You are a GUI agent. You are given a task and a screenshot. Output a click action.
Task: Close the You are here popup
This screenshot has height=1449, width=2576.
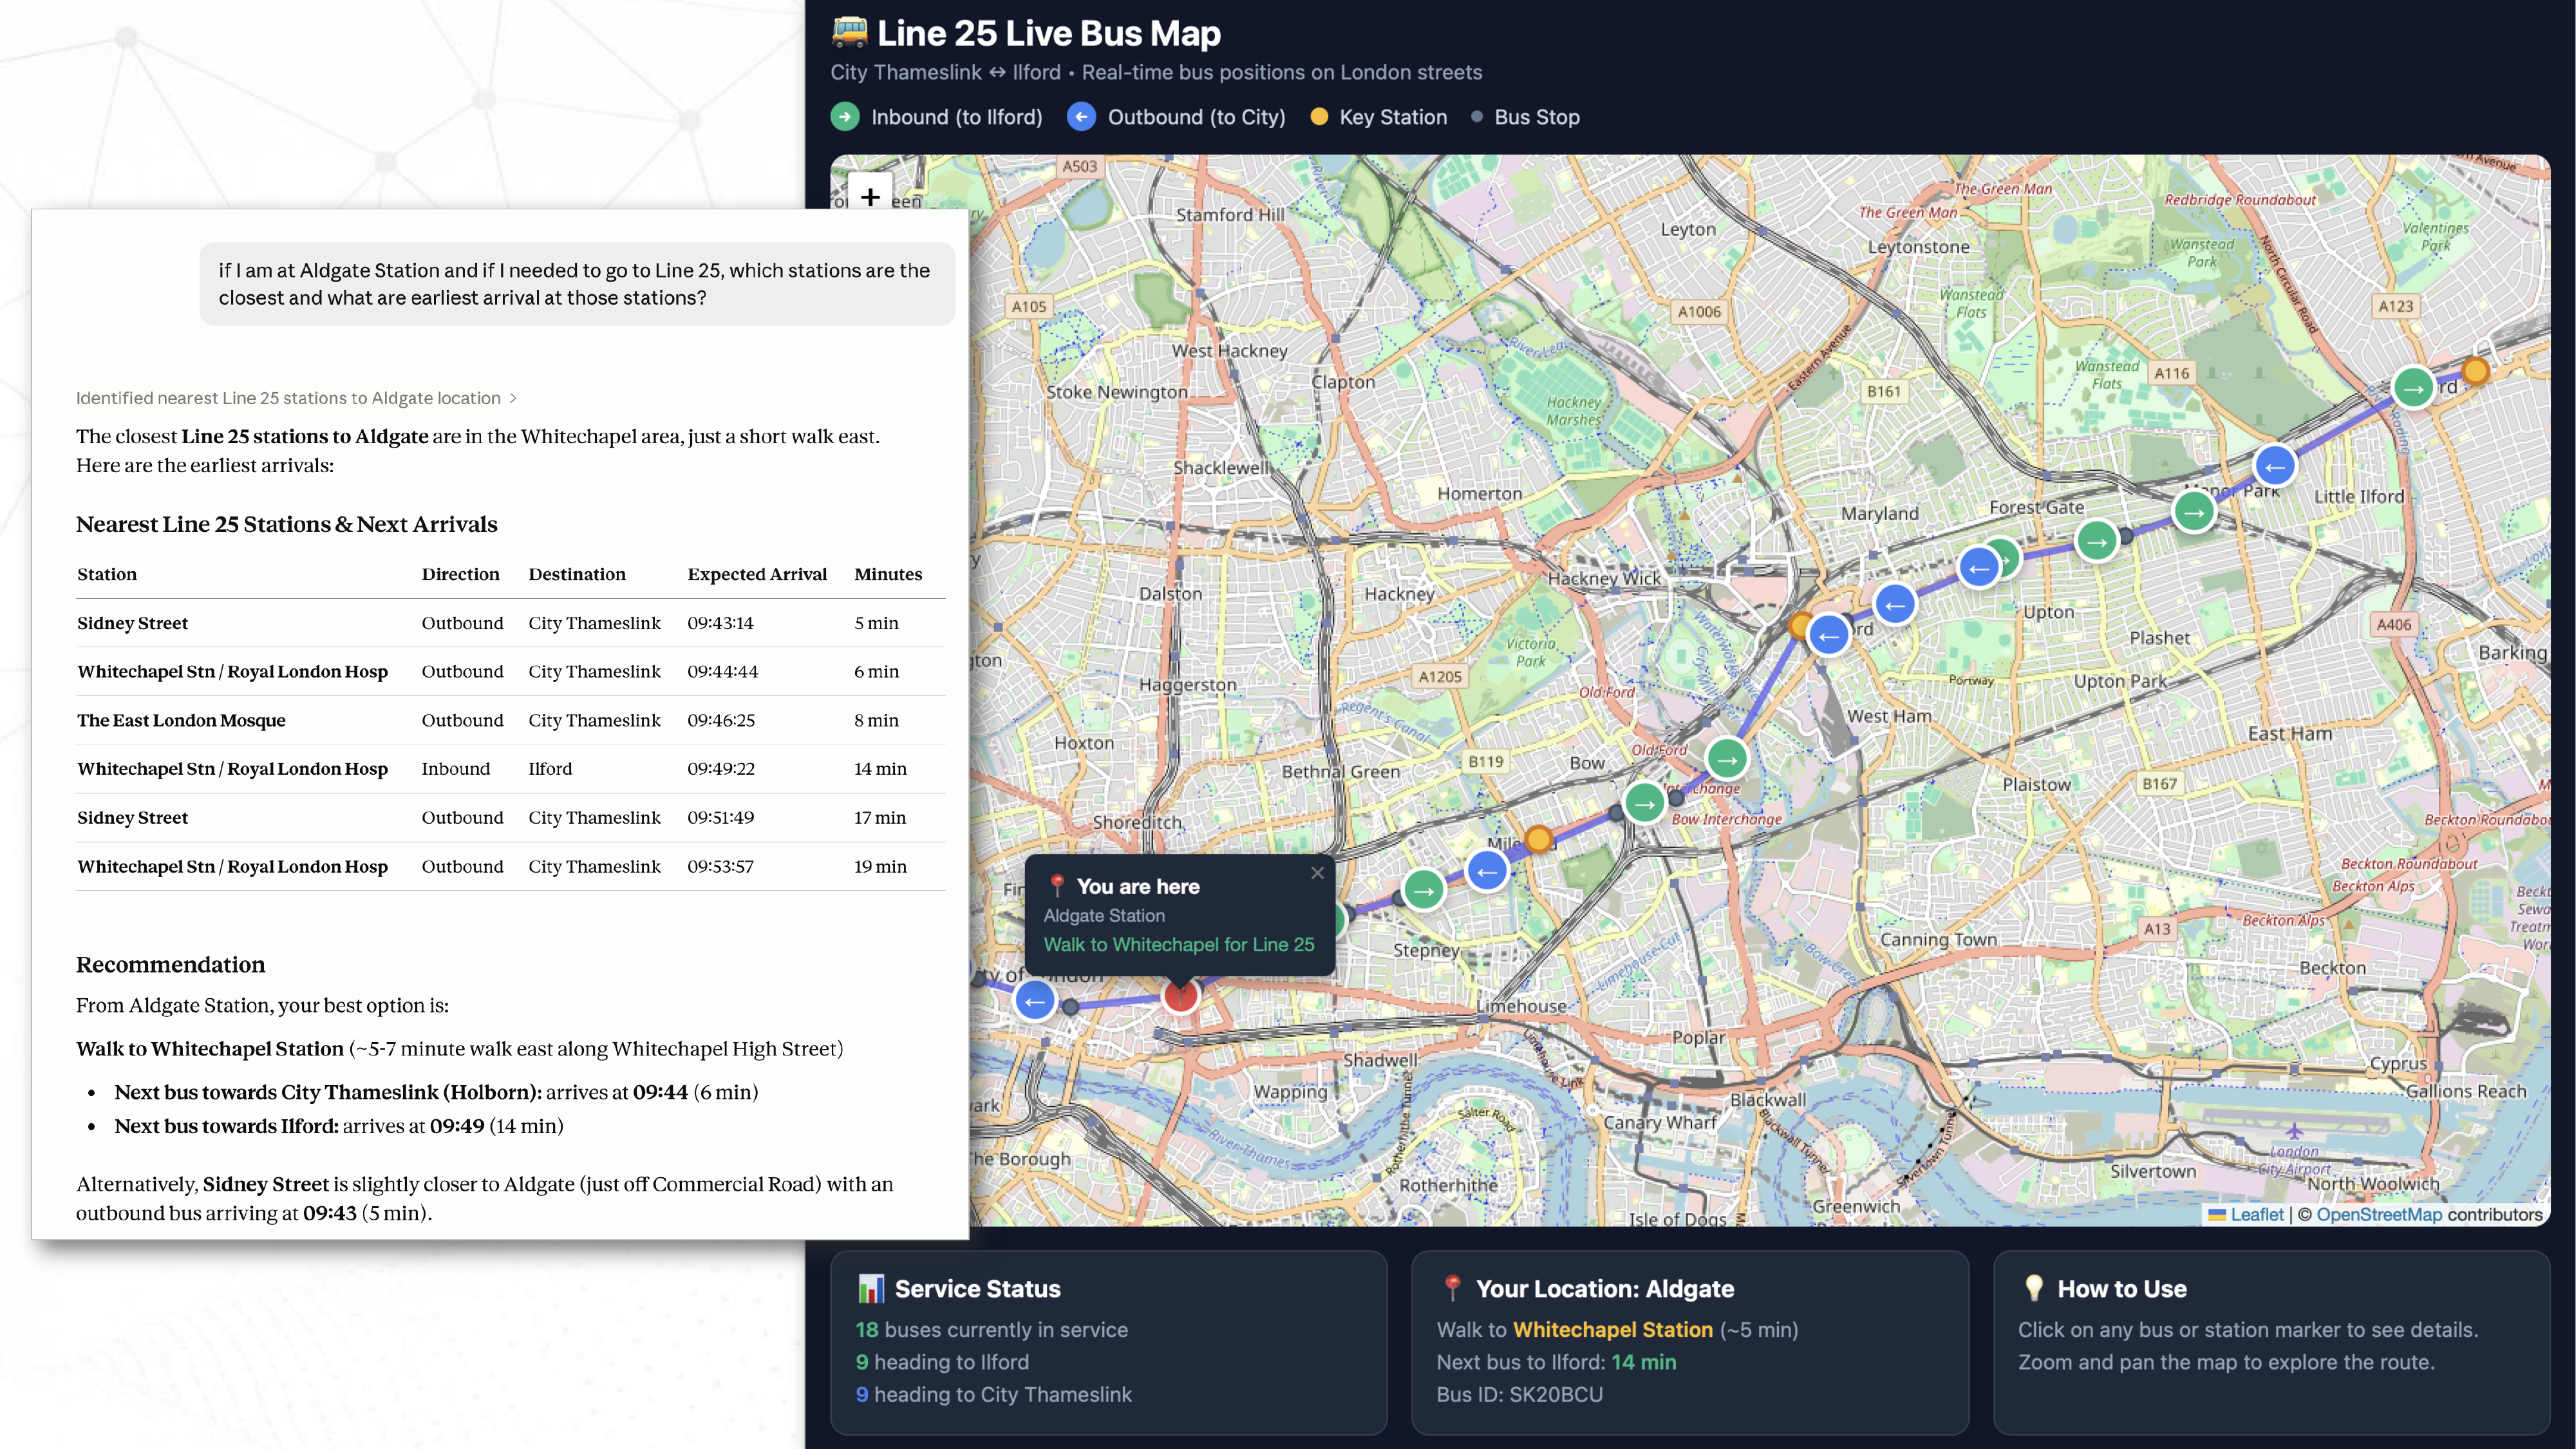tap(1317, 873)
